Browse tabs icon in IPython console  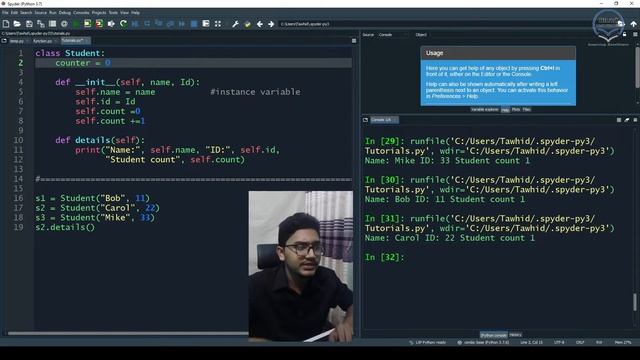pos(365,120)
